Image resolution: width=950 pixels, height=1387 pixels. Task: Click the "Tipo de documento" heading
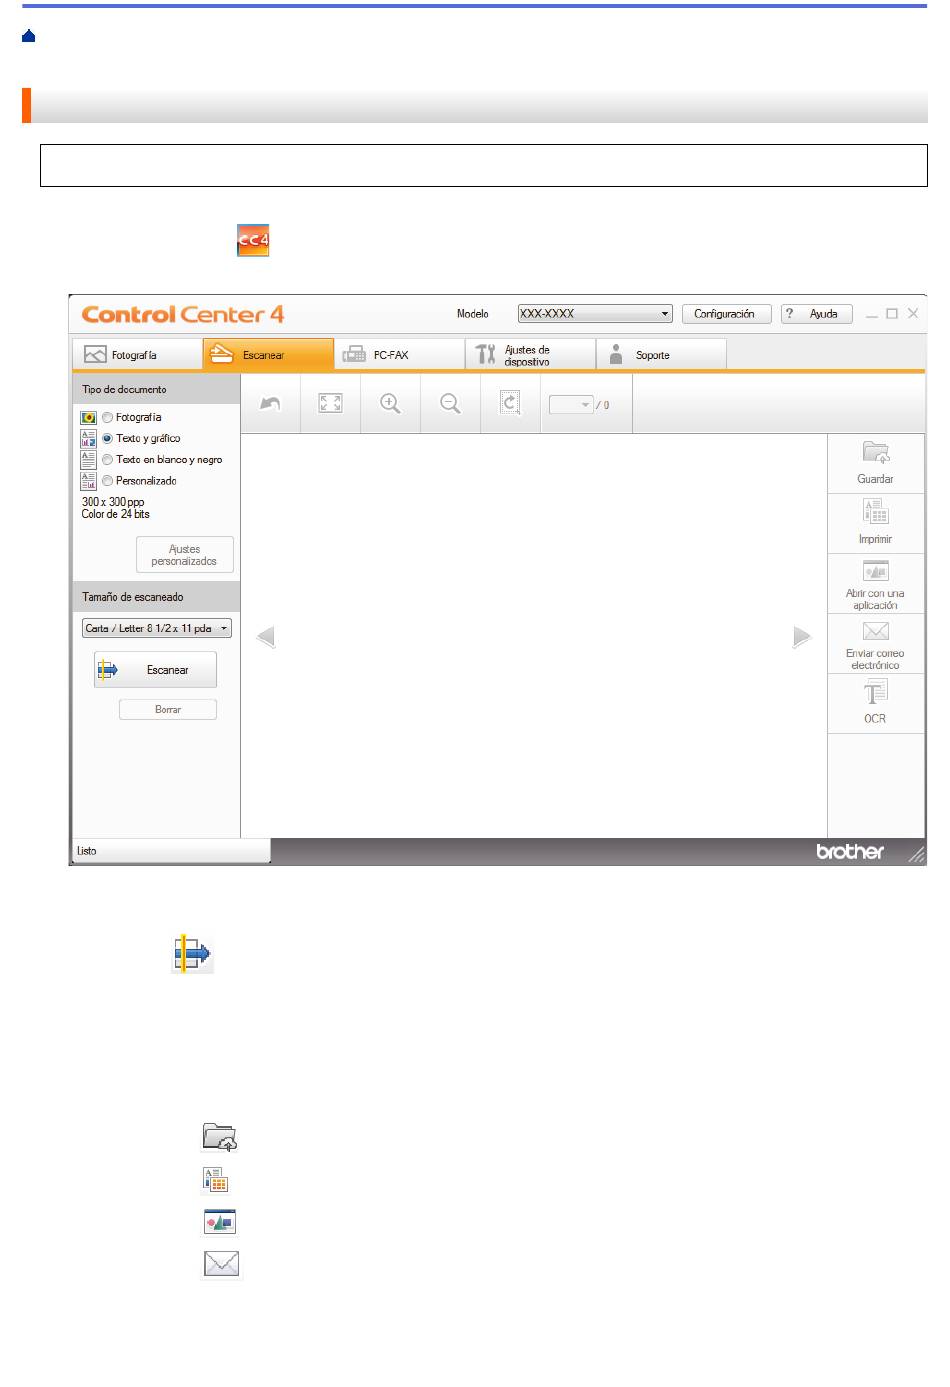[125, 389]
